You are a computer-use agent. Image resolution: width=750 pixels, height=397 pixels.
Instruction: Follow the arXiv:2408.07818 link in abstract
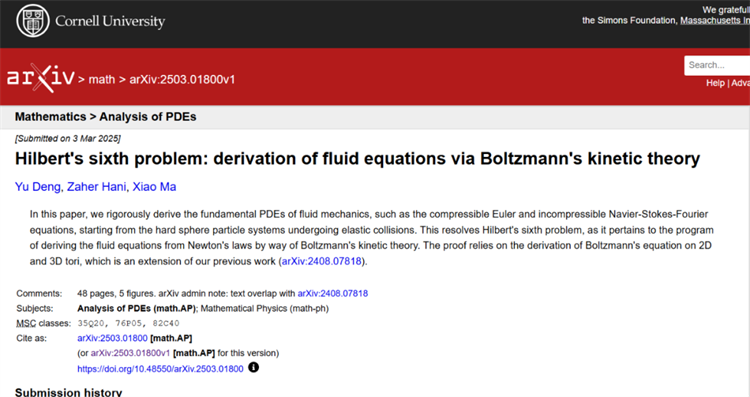tap(321, 262)
